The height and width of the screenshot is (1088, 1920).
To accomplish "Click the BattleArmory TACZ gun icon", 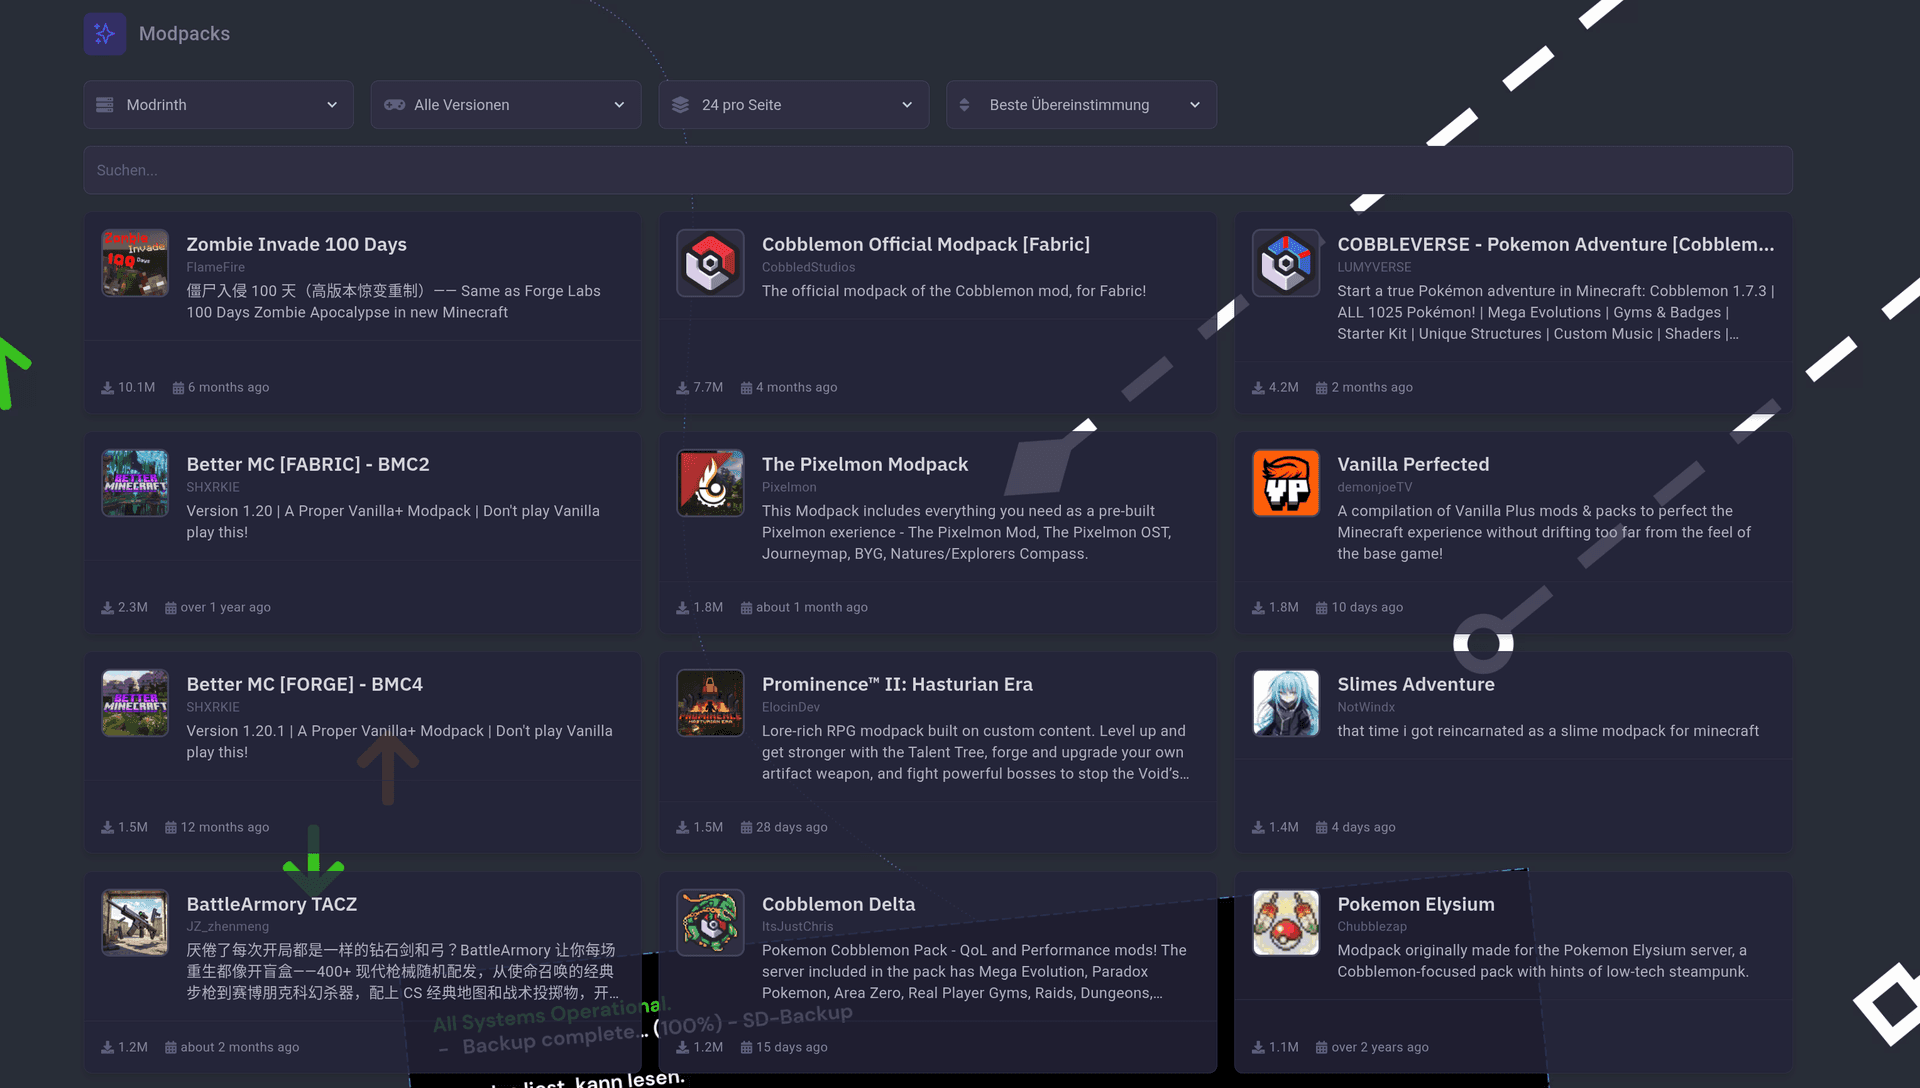I will coord(135,923).
